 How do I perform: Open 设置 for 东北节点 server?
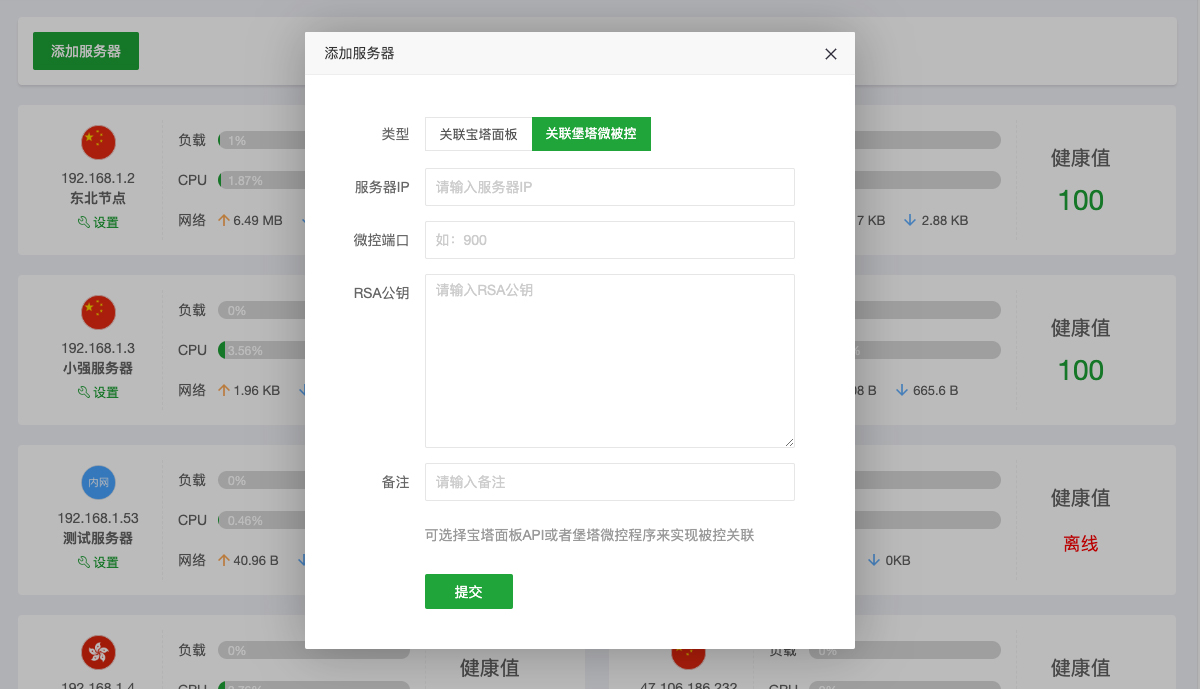pos(98,222)
